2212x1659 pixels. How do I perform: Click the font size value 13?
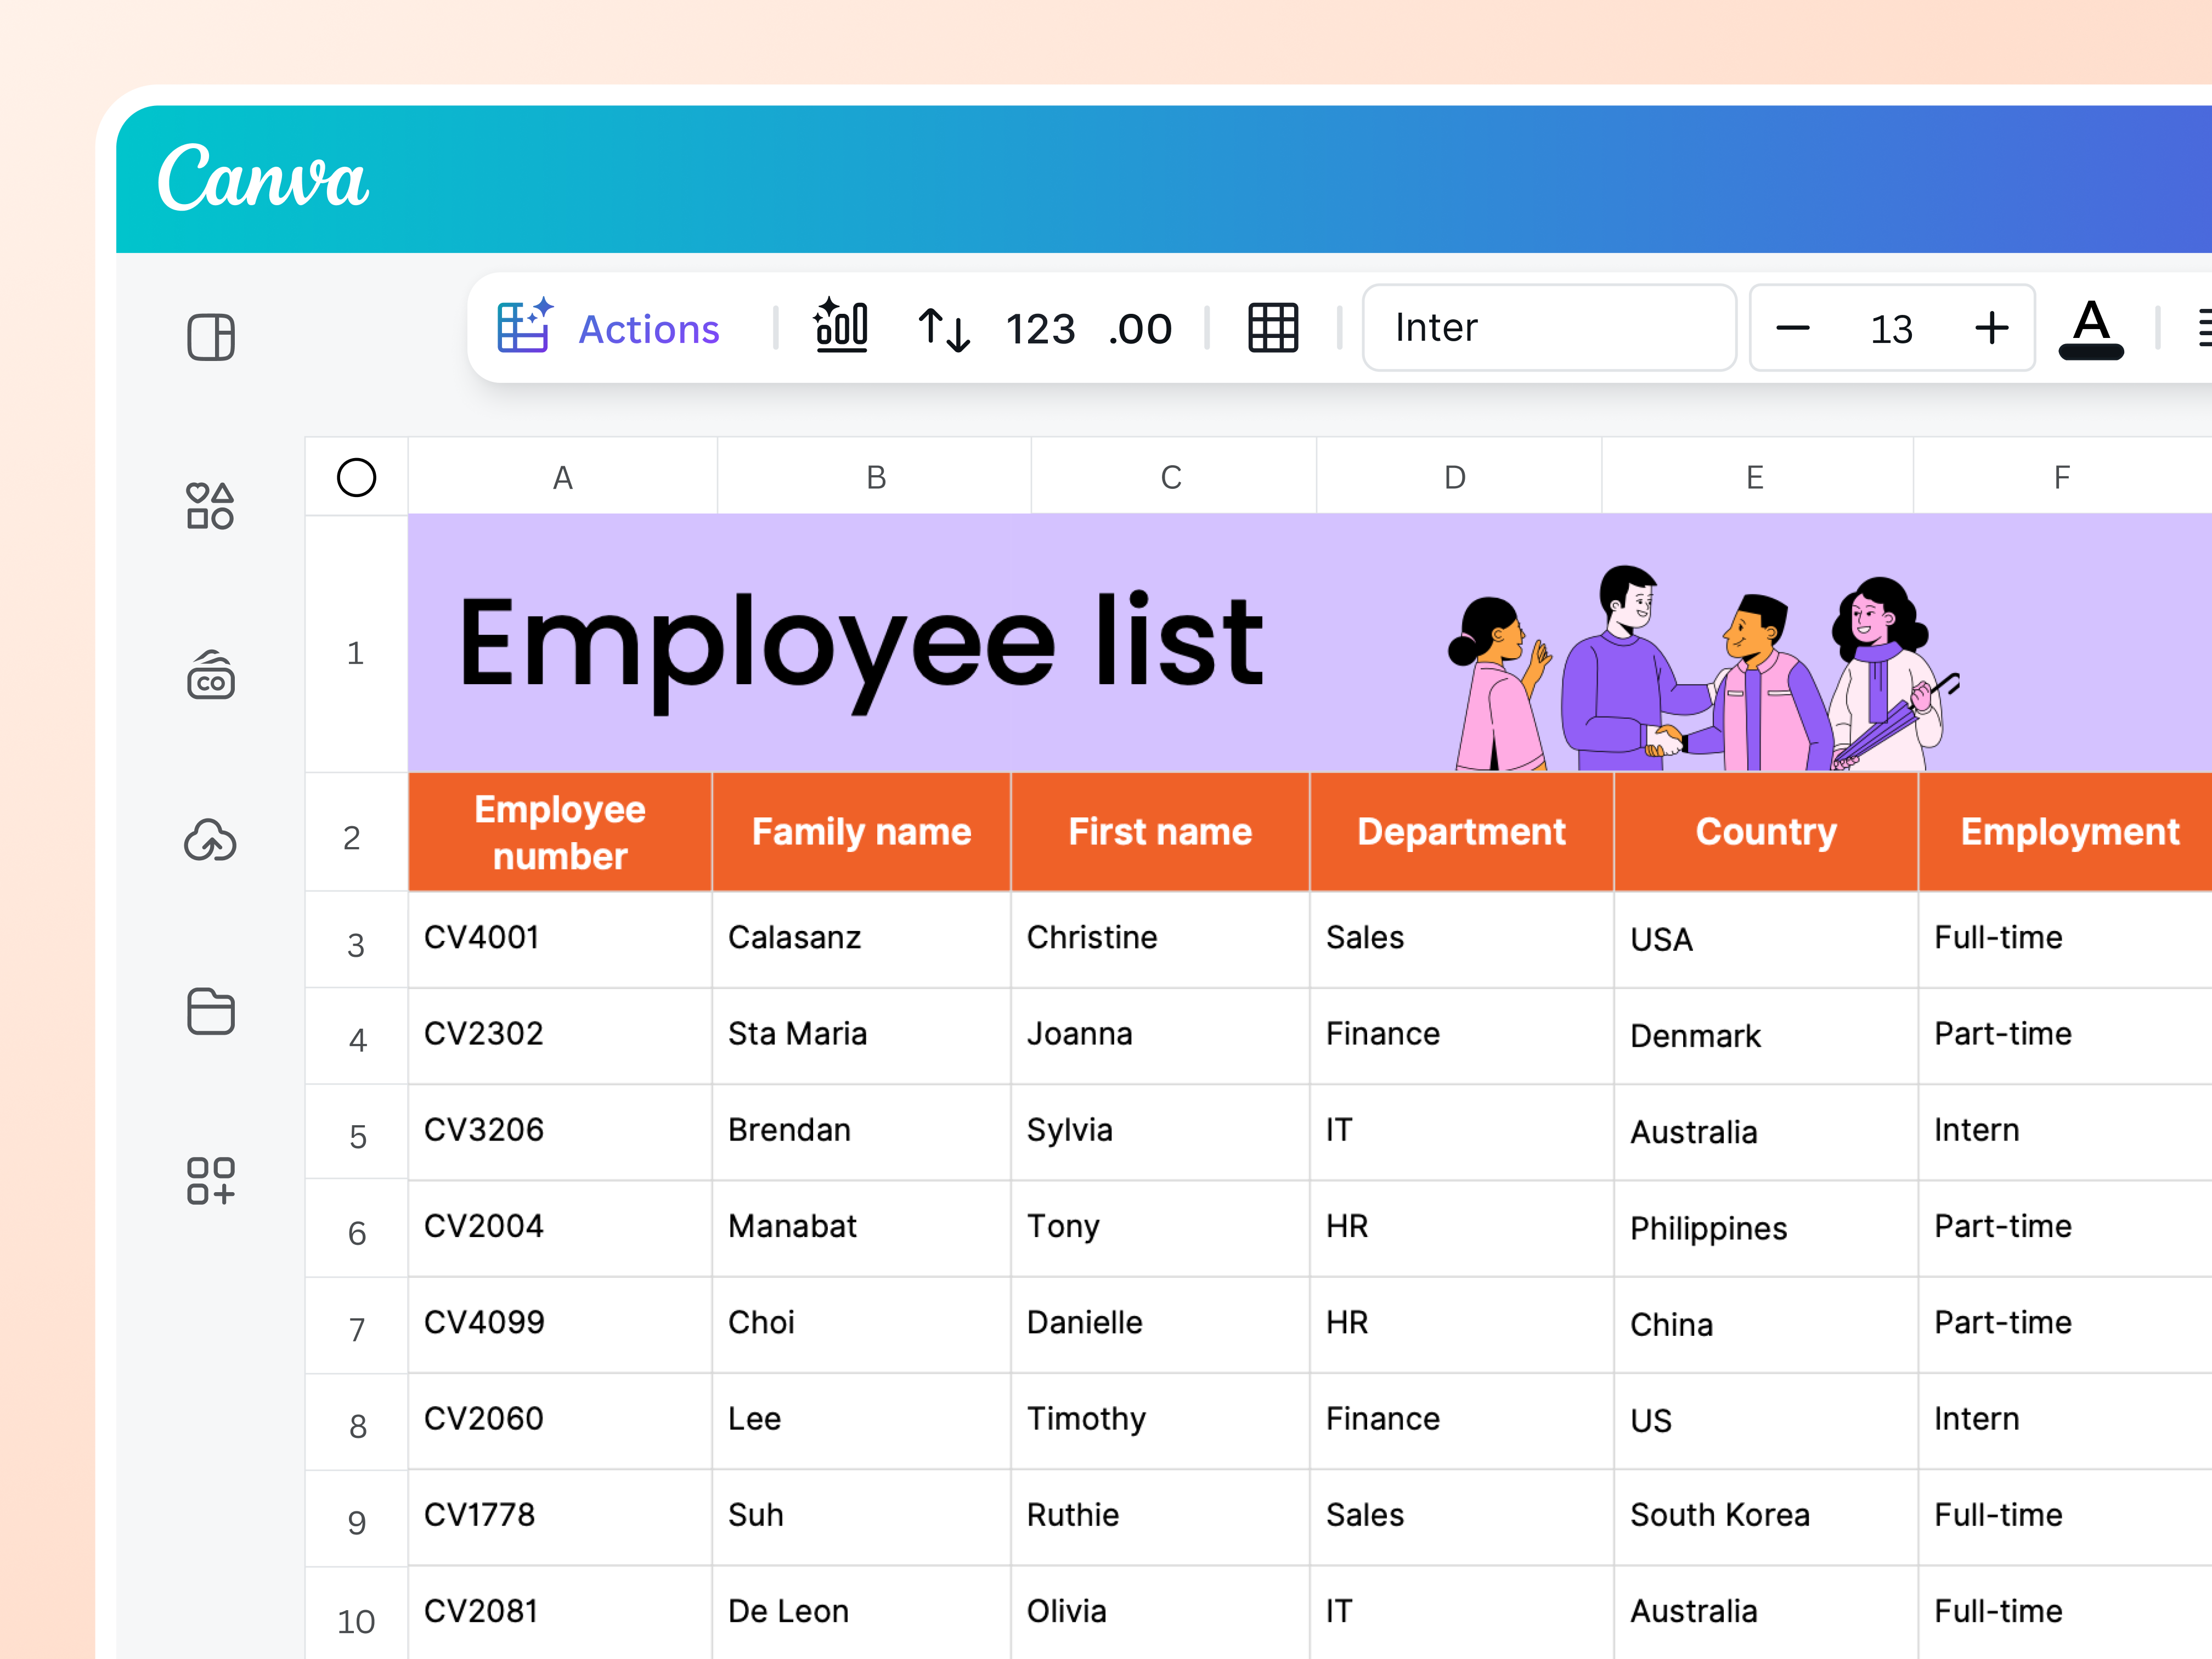1891,329
